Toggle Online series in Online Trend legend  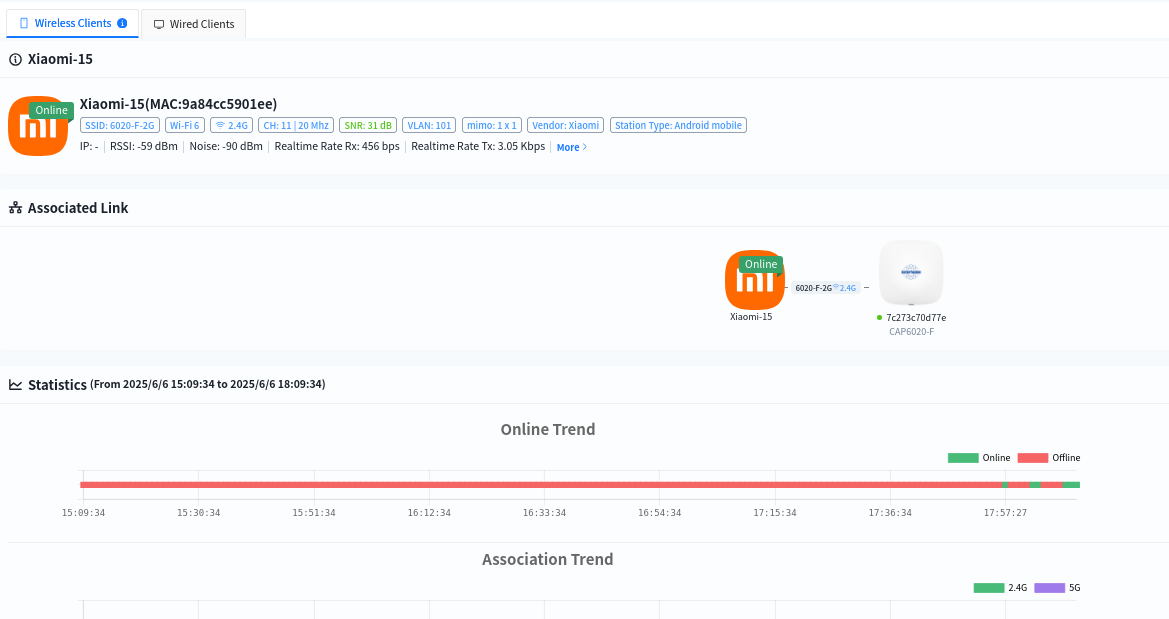coord(979,458)
